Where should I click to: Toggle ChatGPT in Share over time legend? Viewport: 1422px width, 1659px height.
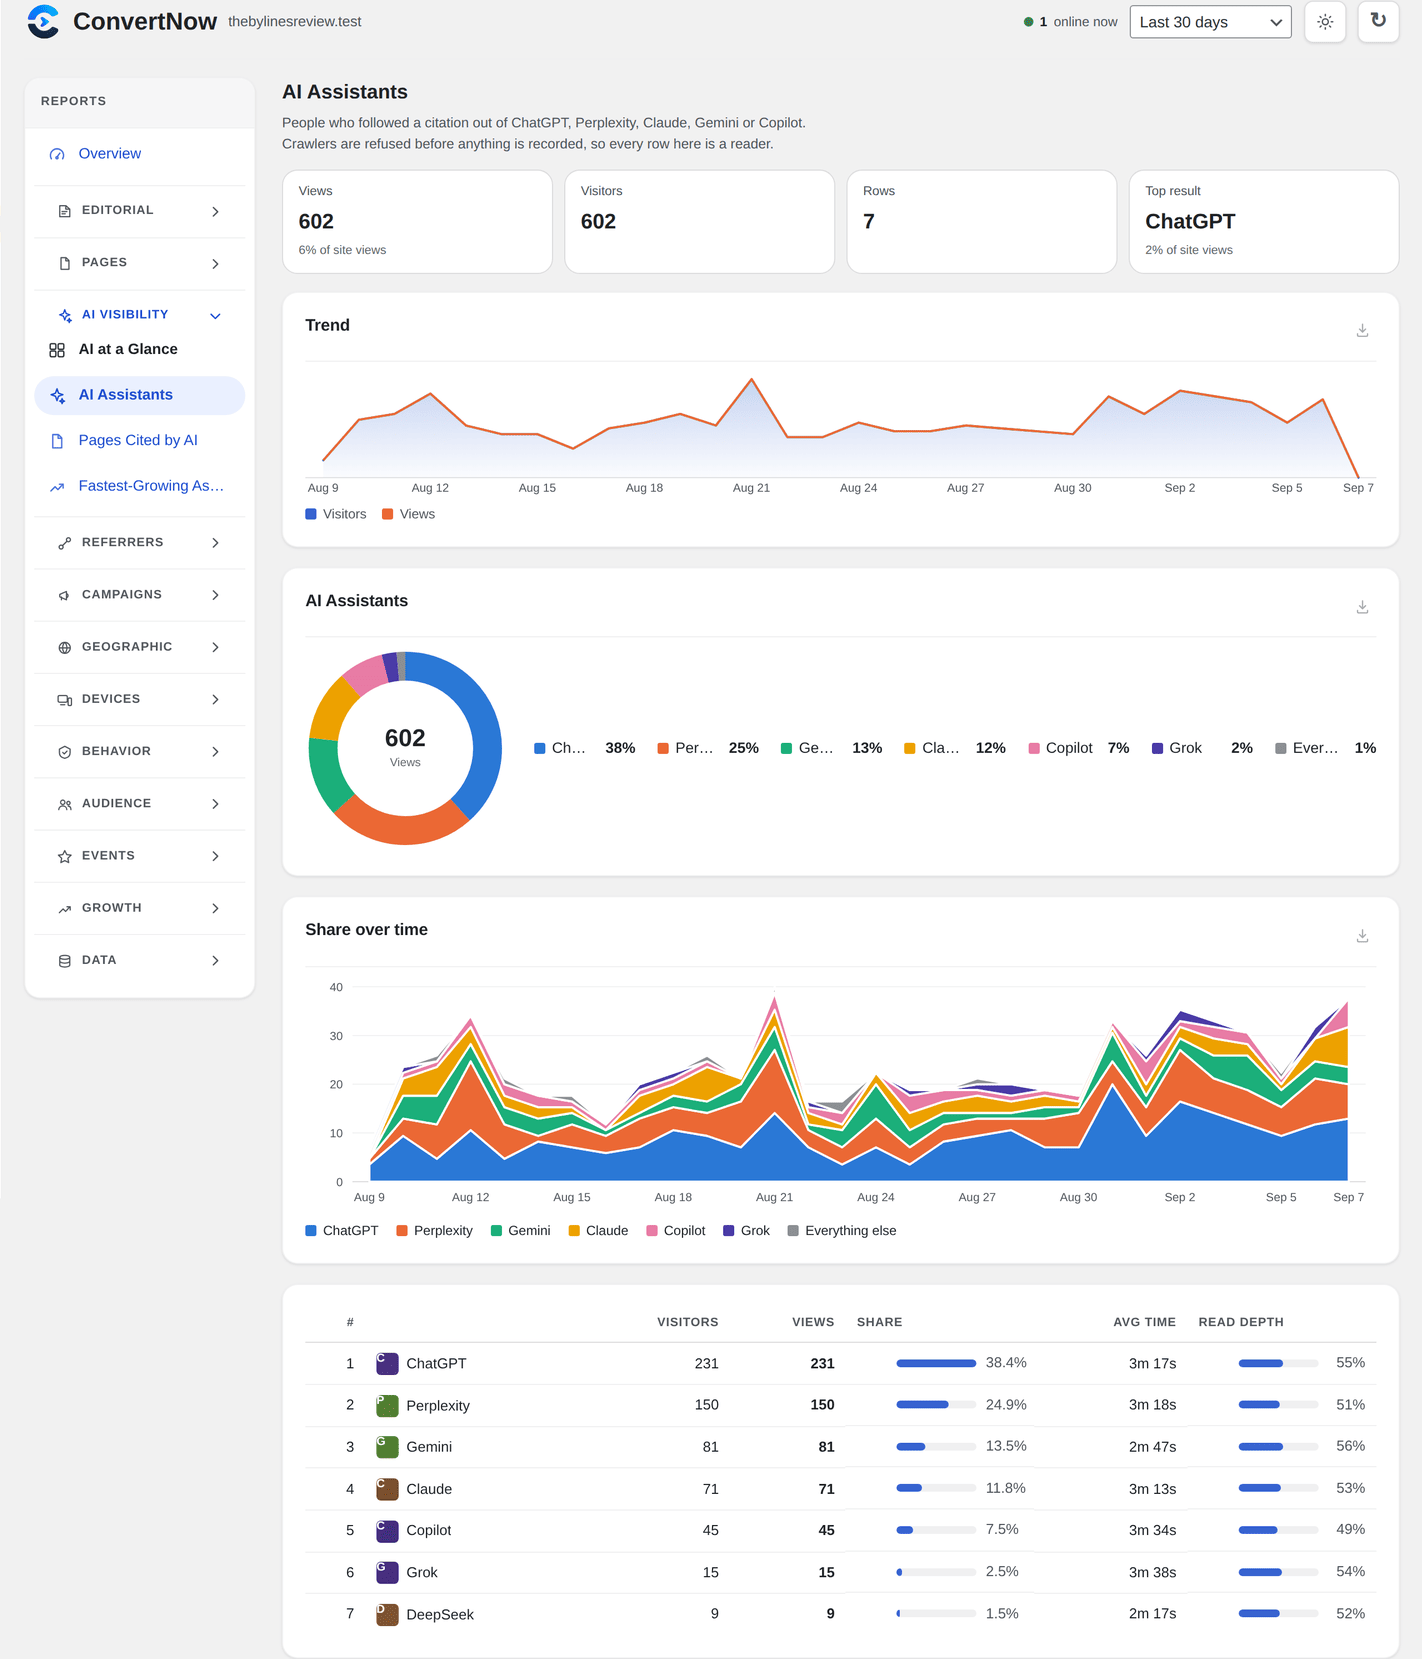click(342, 1231)
